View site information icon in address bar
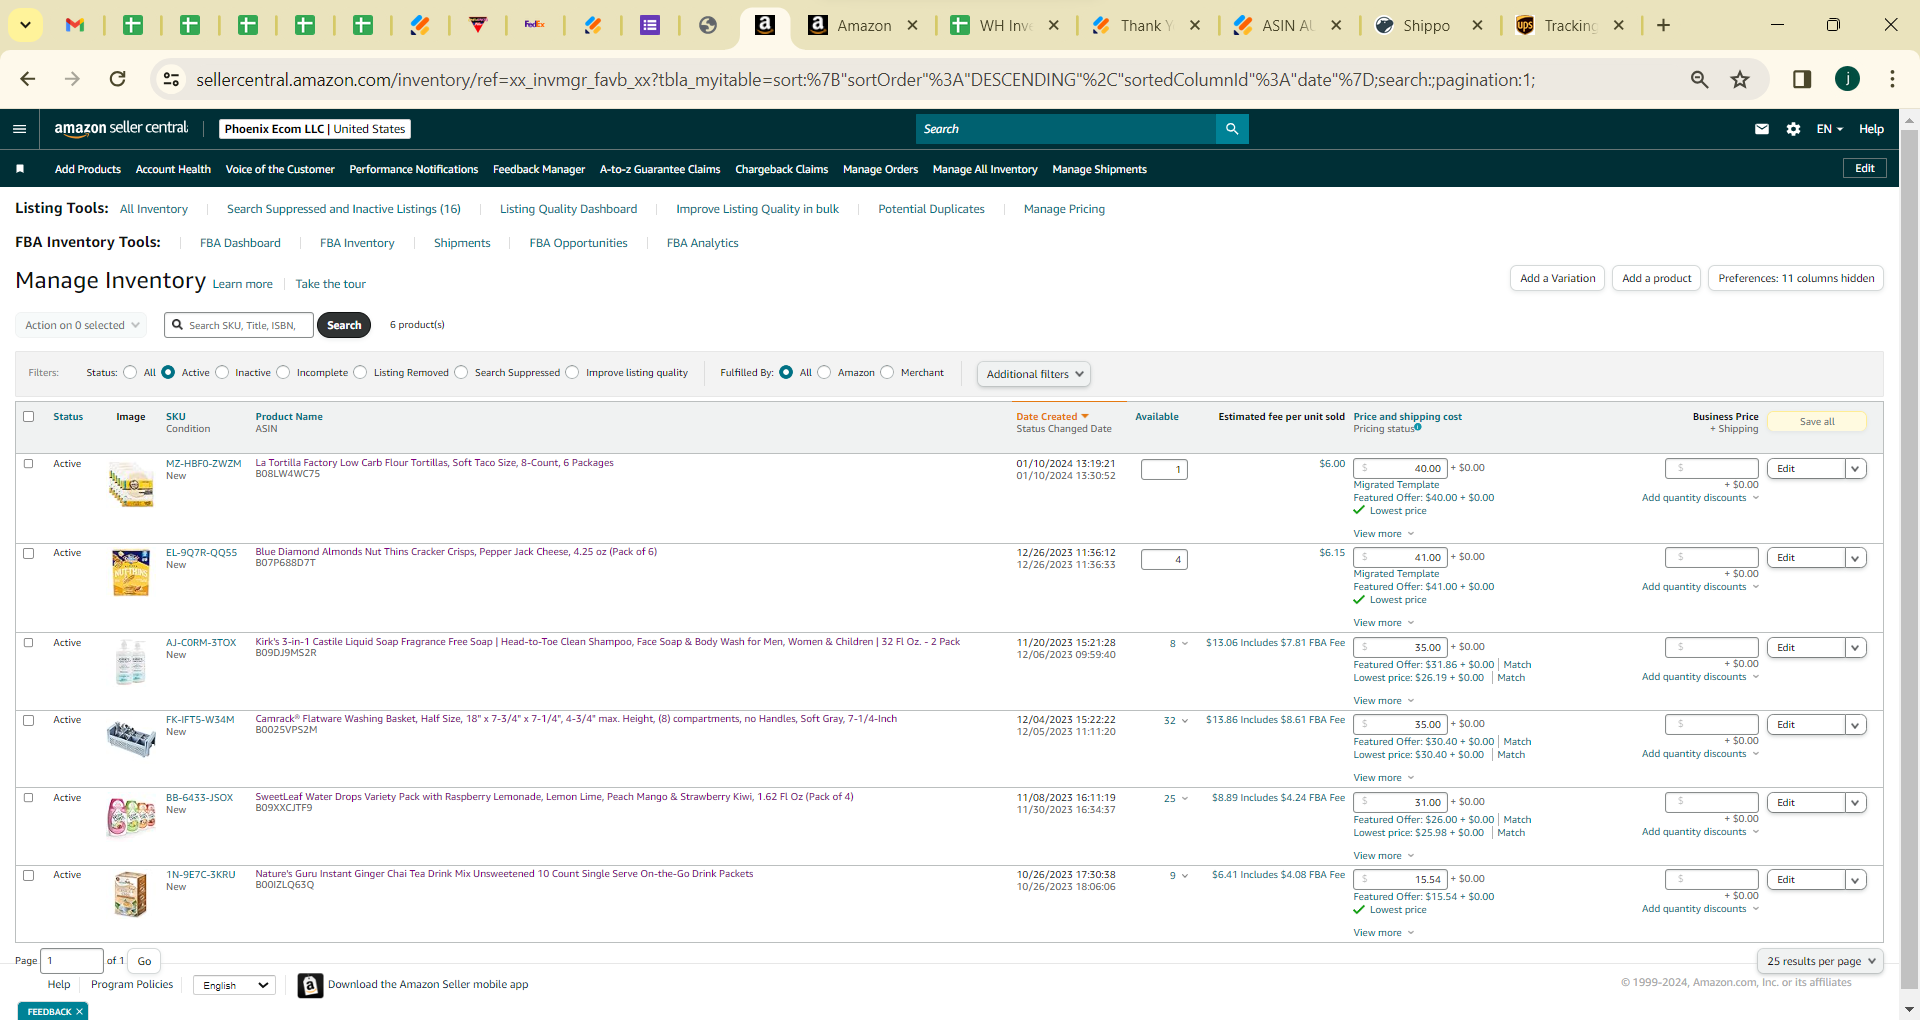Image resolution: width=1920 pixels, height=1020 pixels. pyautogui.click(x=172, y=79)
